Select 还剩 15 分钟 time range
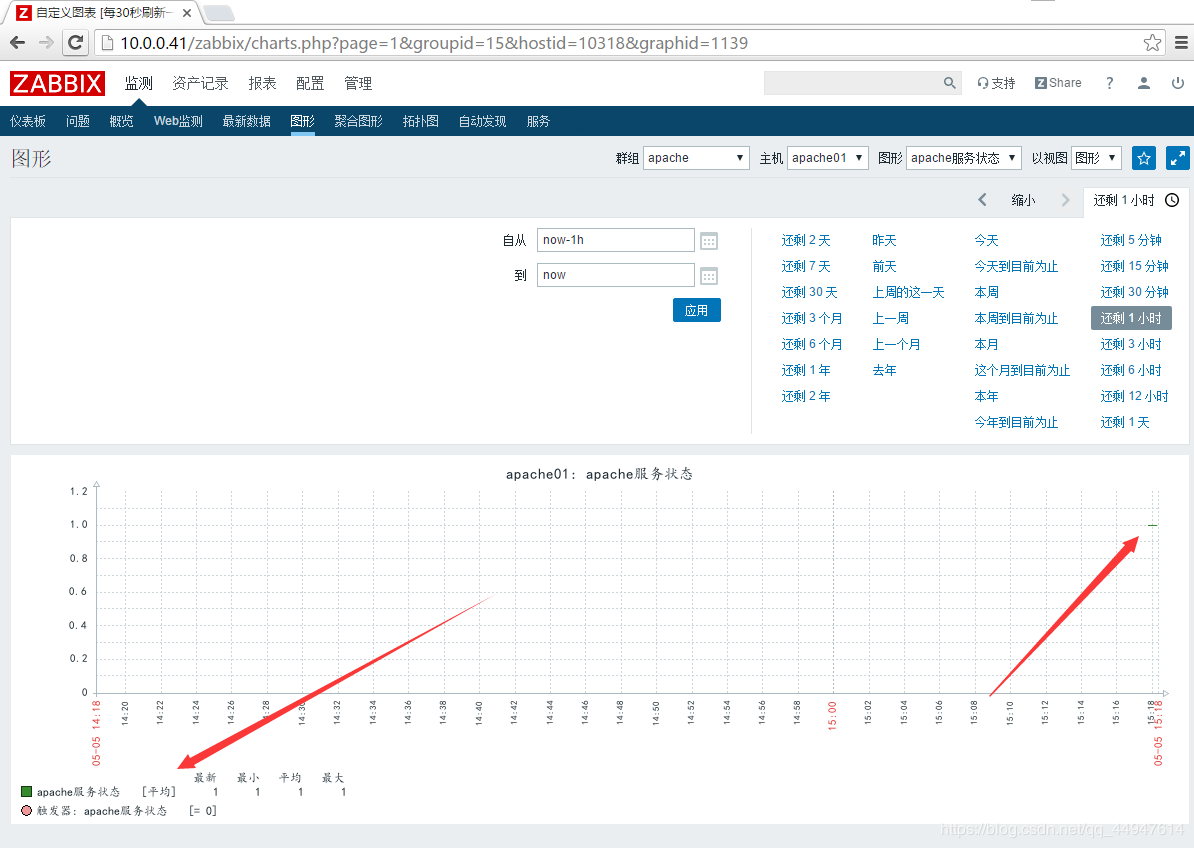Viewport: 1194px width, 848px height. (1134, 266)
